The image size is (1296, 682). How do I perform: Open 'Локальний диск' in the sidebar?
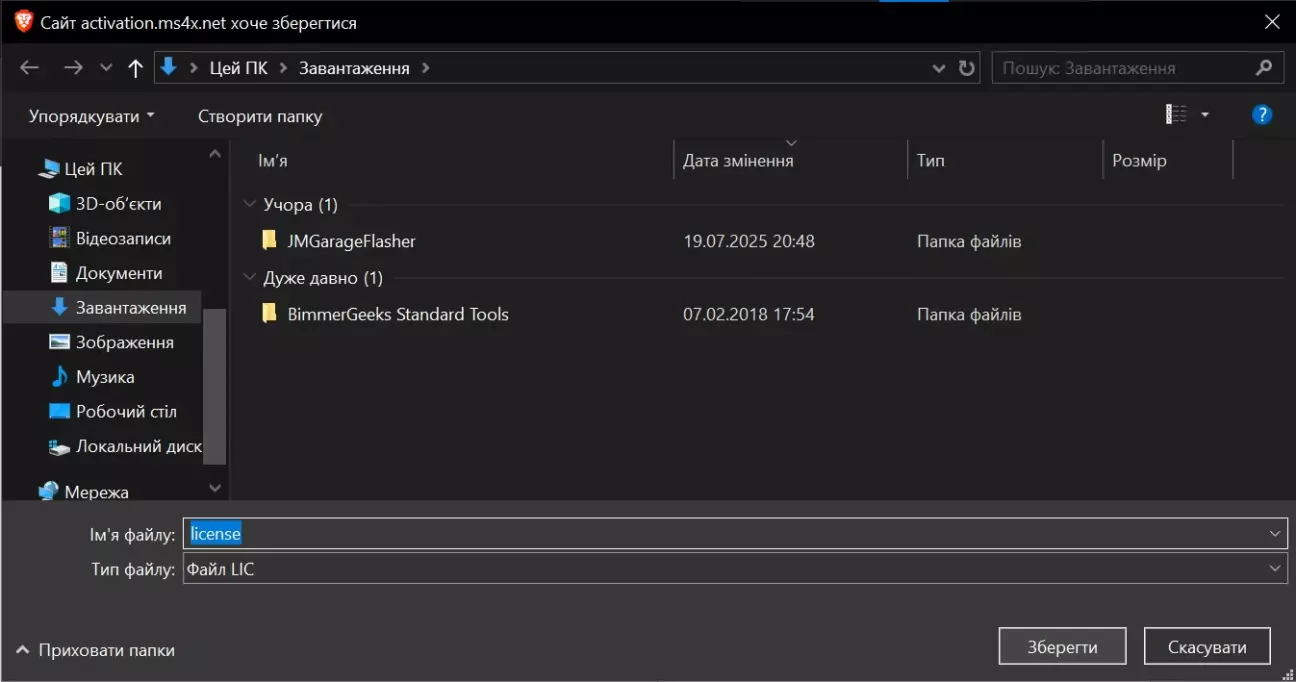tap(139, 446)
